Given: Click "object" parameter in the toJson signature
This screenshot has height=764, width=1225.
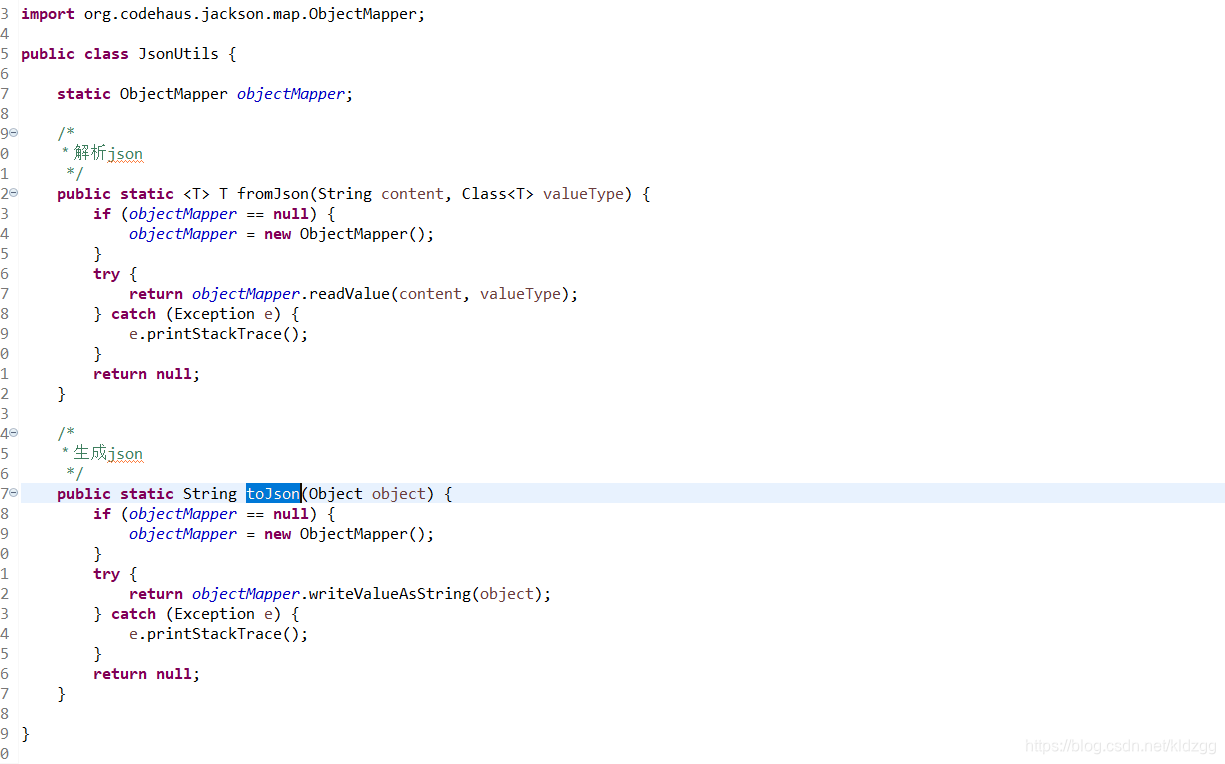Looking at the screenshot, I should point(399,494).
